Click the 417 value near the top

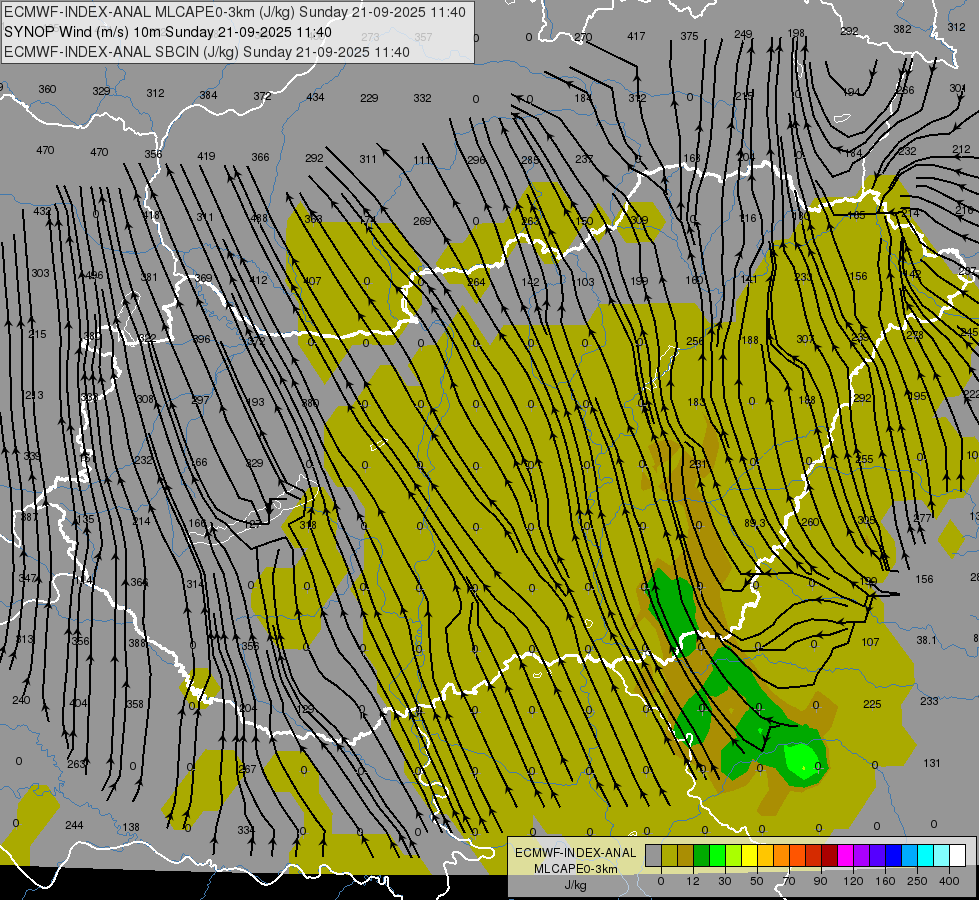click(x=636, y=36)
